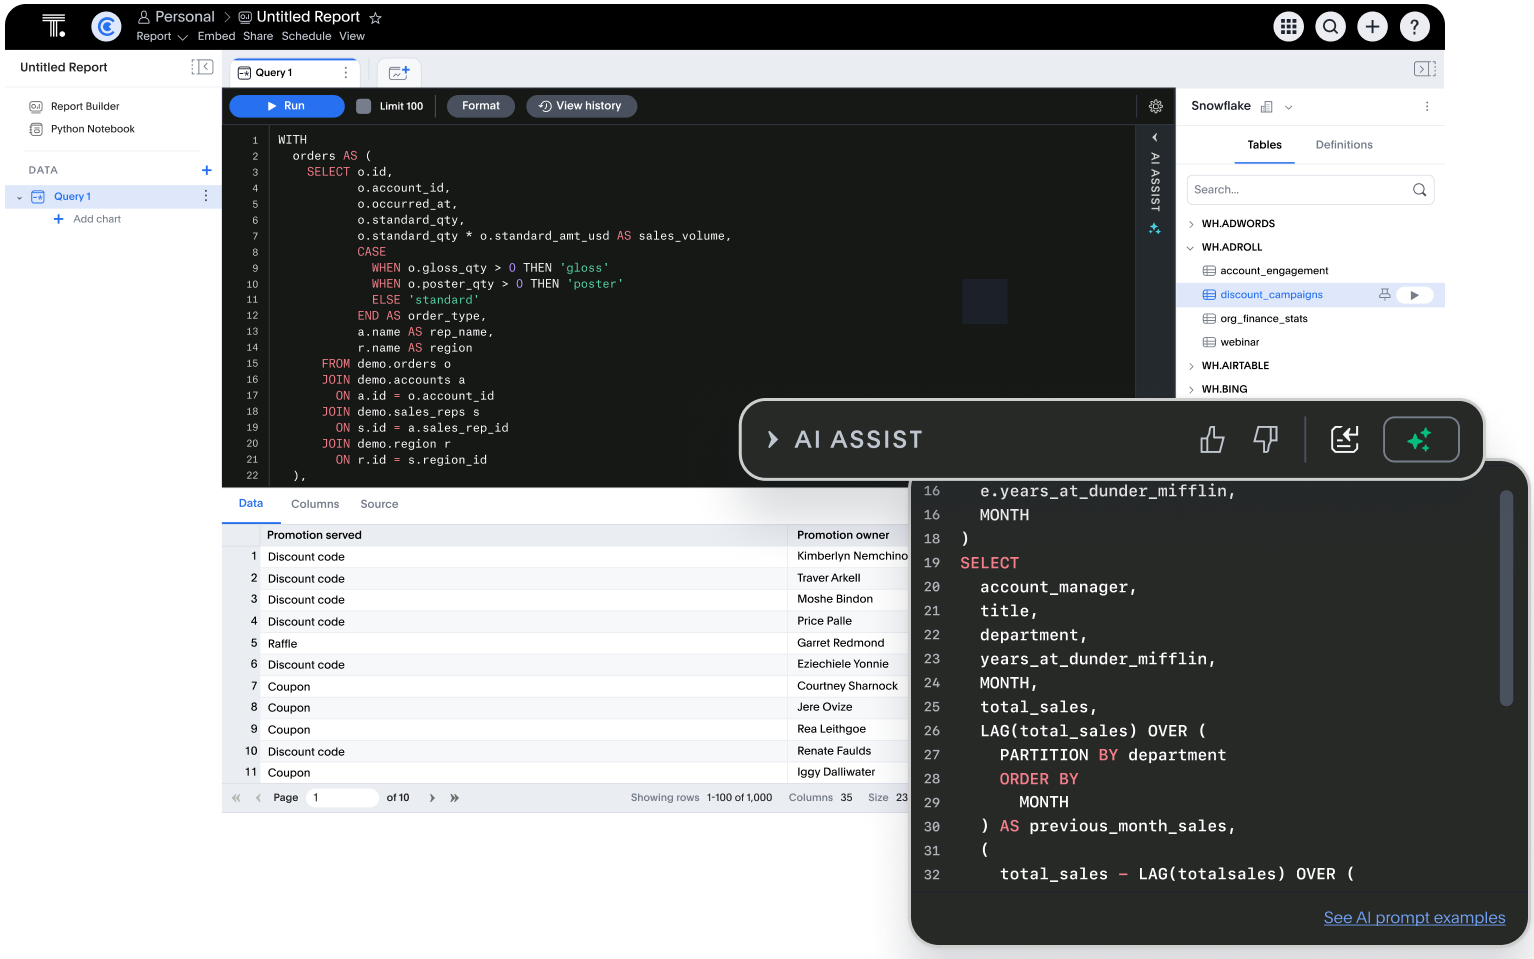Open See AI prompt examples link
Screen dimensions: 1534x959
pyautogui.click(x=1413, y=918)
